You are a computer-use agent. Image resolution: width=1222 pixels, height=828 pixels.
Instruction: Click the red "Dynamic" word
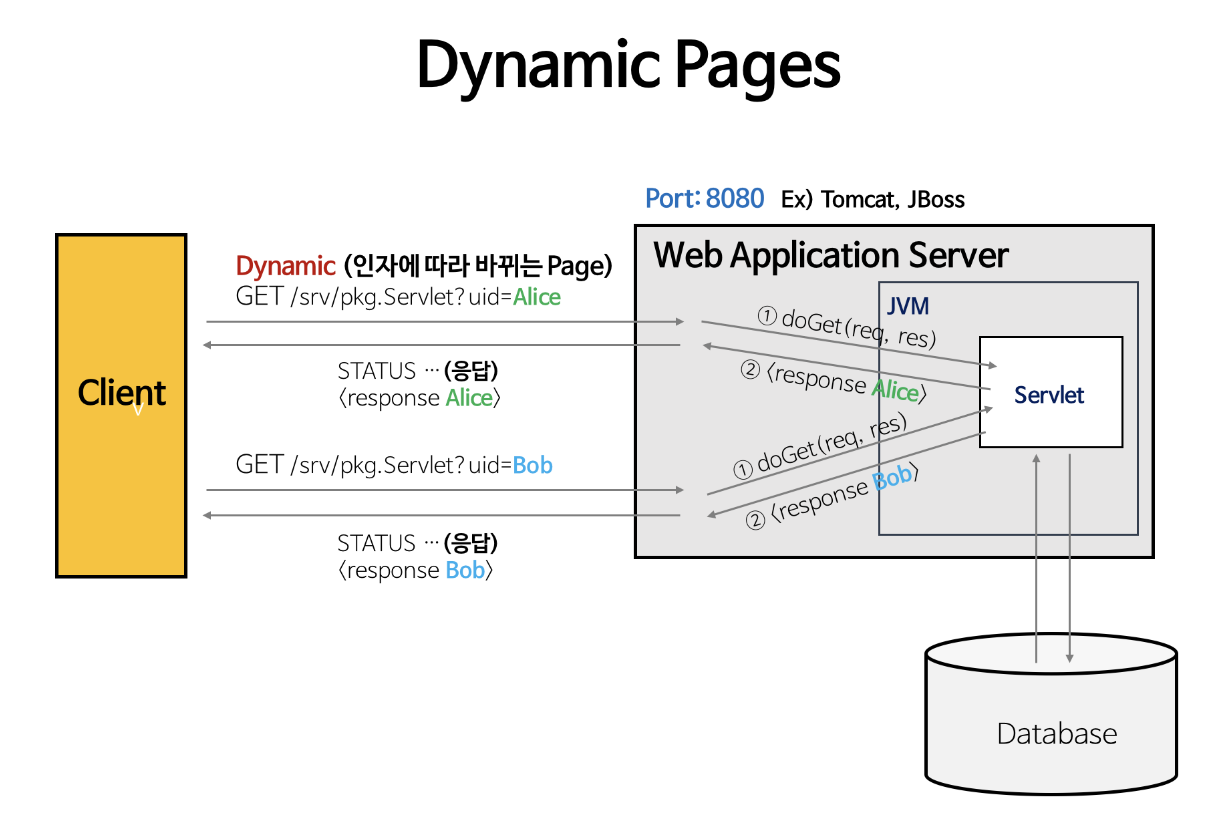[286, 266]
